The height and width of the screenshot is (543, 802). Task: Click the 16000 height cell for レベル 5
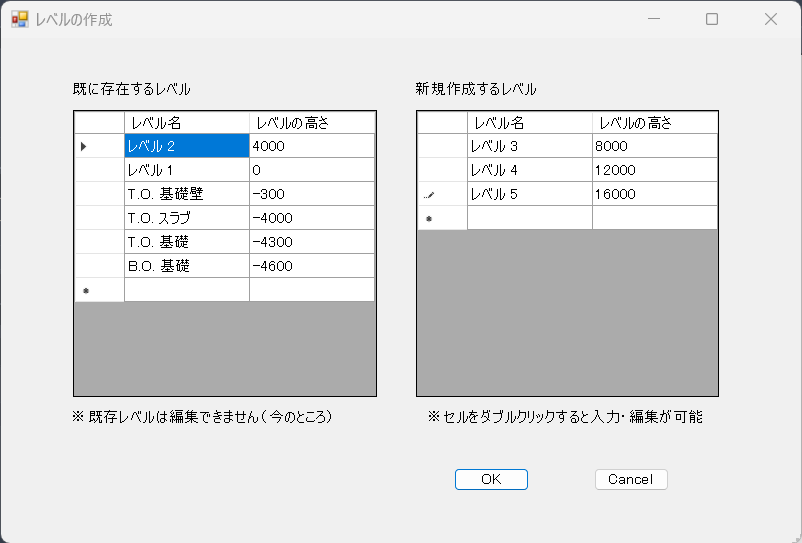[x=654, y=194]
